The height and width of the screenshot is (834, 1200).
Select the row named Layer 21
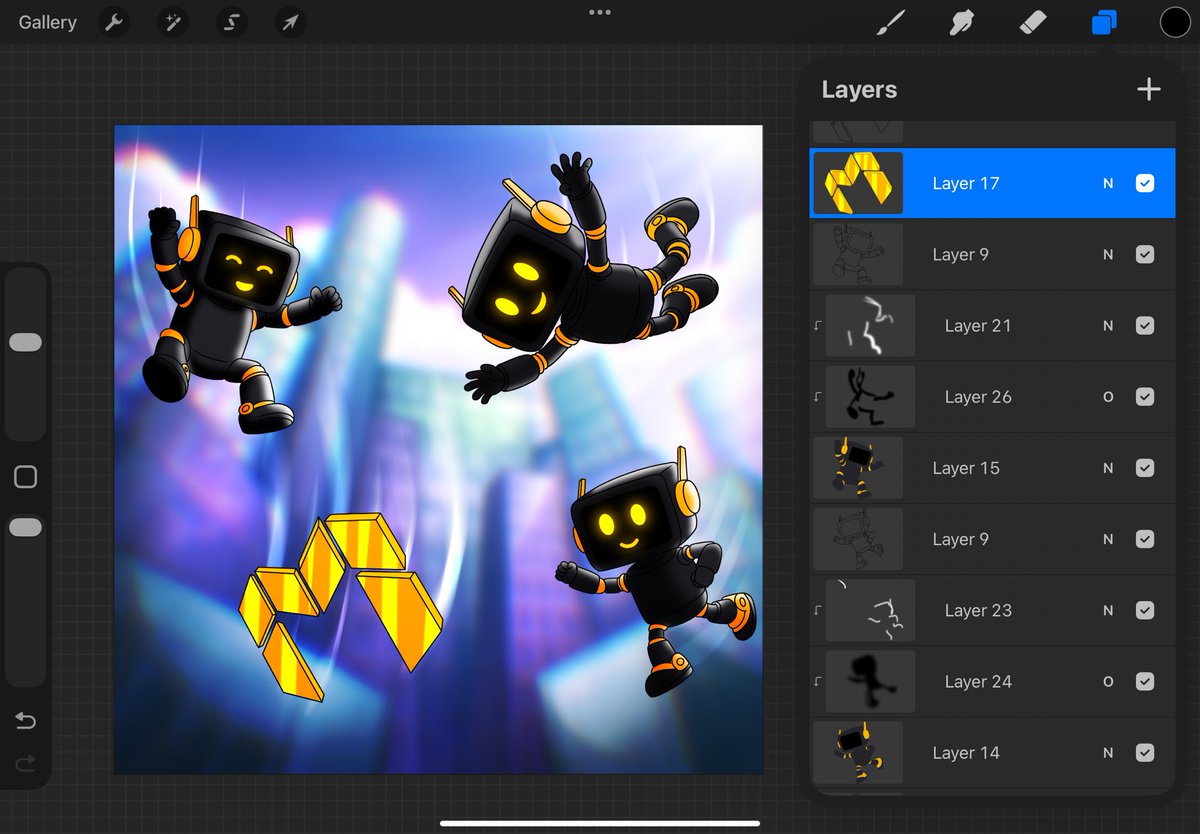(992, 326)
